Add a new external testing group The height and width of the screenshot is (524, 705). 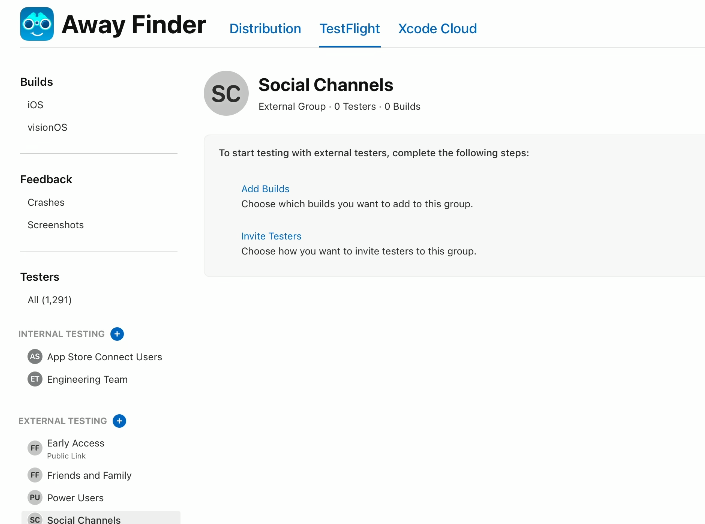(x=119, y=421)
